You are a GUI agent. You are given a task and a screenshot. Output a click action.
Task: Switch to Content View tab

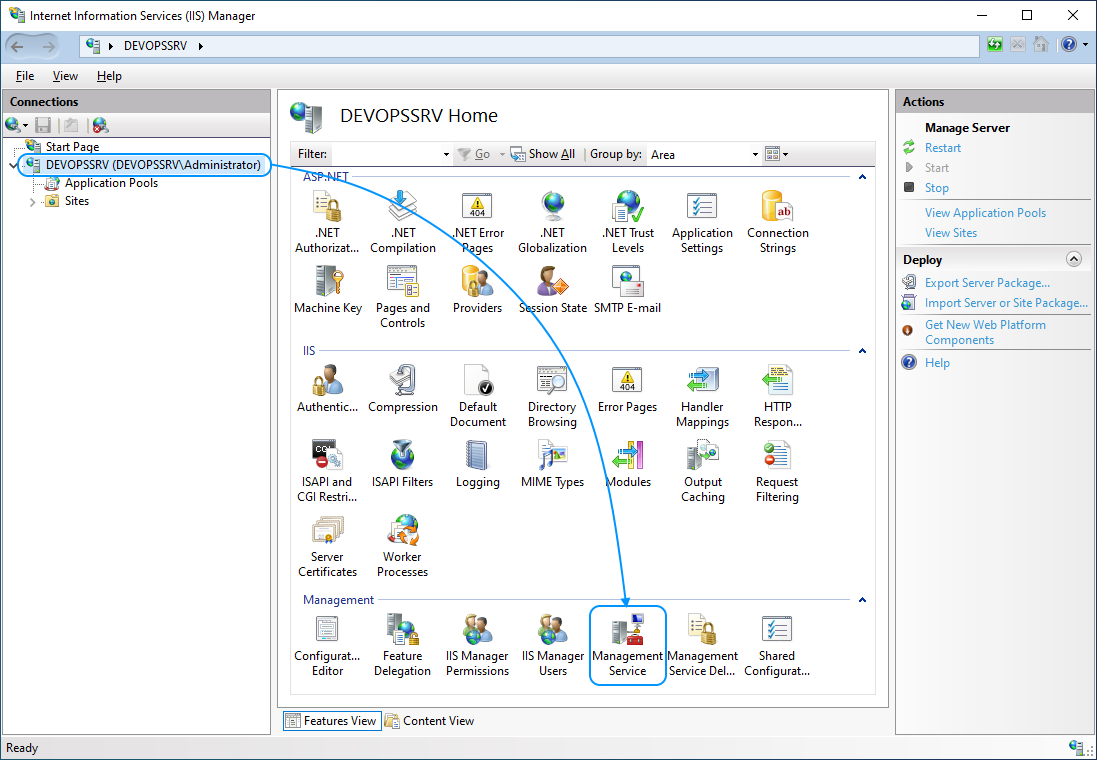click(x=430, y=721)
